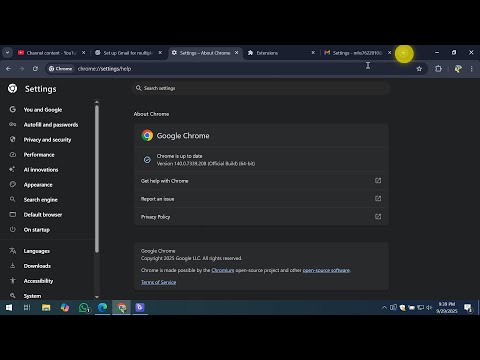Open the Extensions puzzle icon
The image size is (480, 360).
tap(438, 69)
